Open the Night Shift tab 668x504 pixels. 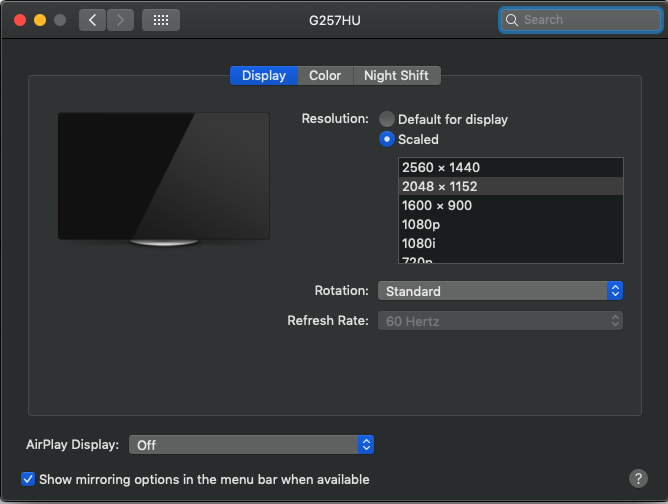tap(396, 75)
